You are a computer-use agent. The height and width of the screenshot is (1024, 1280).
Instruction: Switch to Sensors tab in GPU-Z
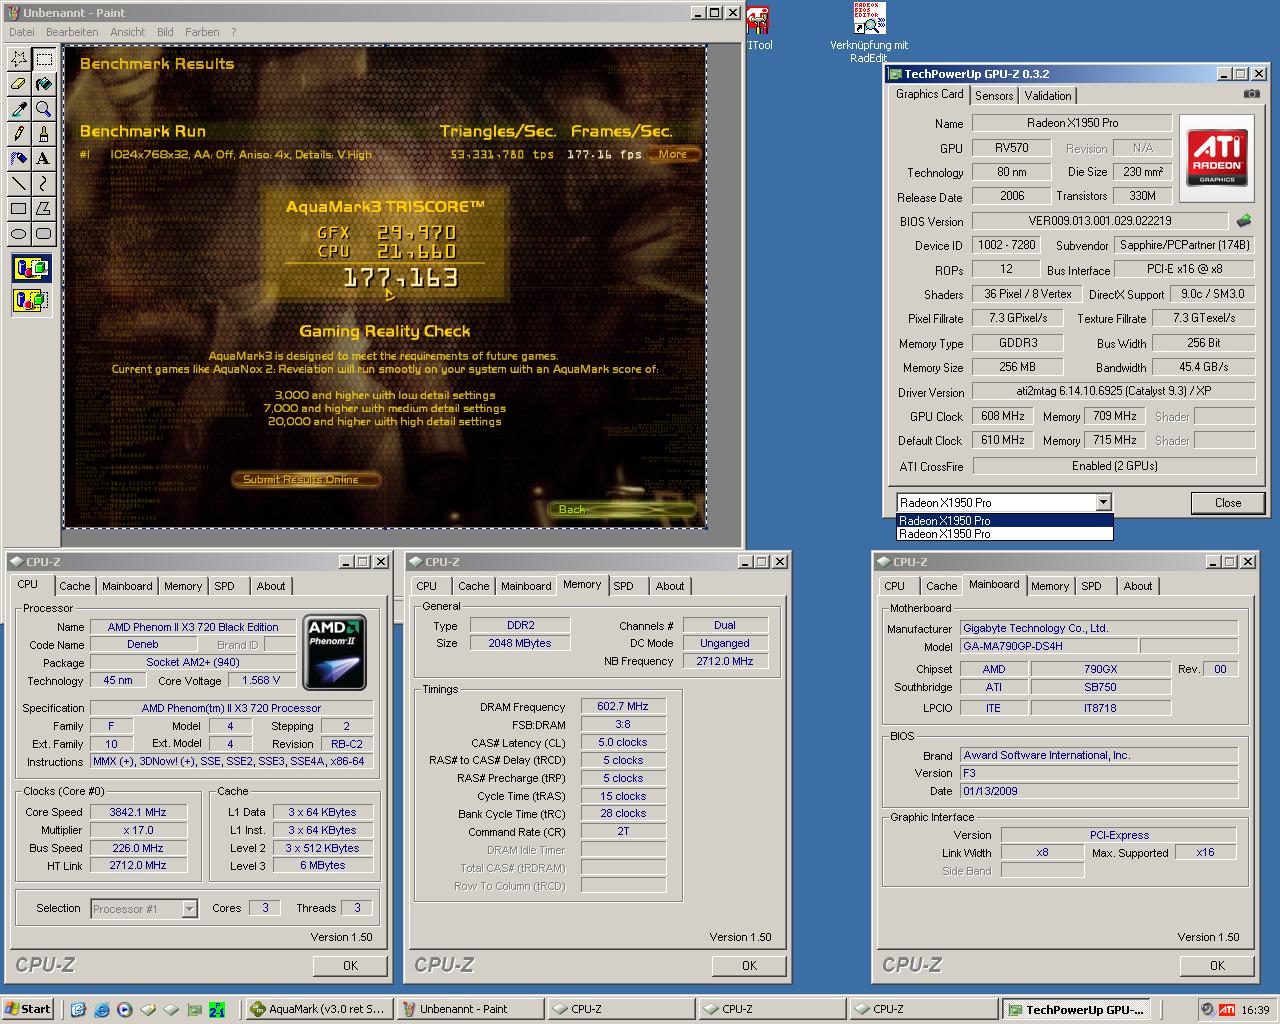click(x=994, y=96)
